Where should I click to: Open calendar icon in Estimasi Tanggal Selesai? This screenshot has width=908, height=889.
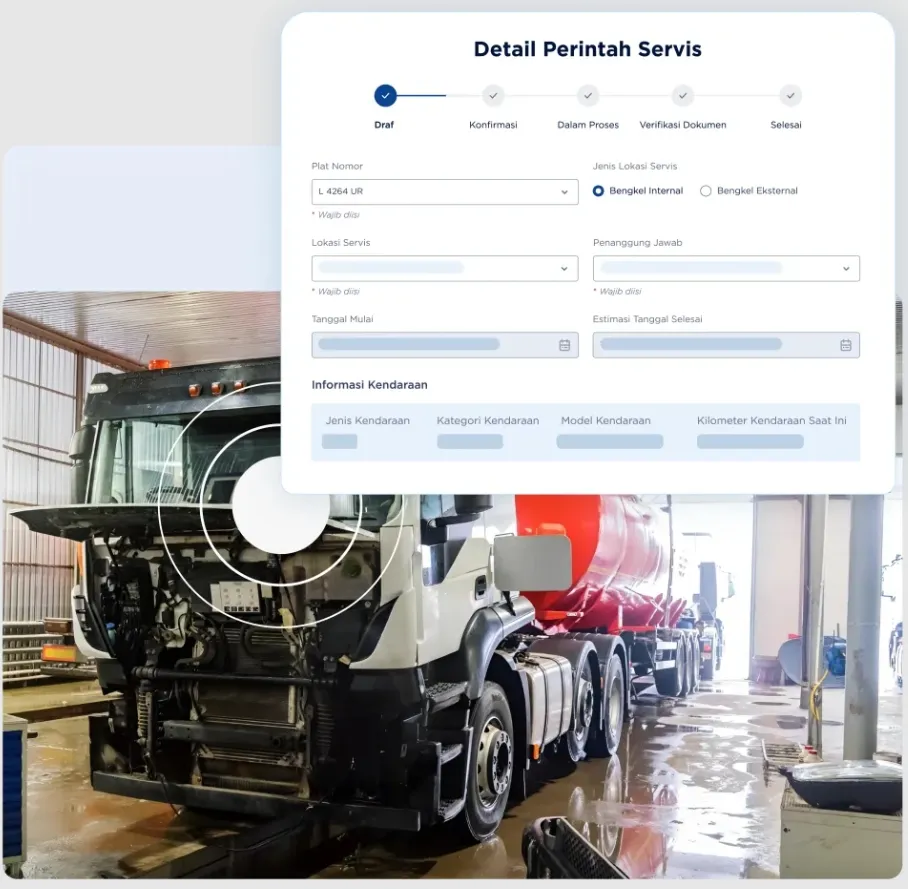(x=845, y=345)
